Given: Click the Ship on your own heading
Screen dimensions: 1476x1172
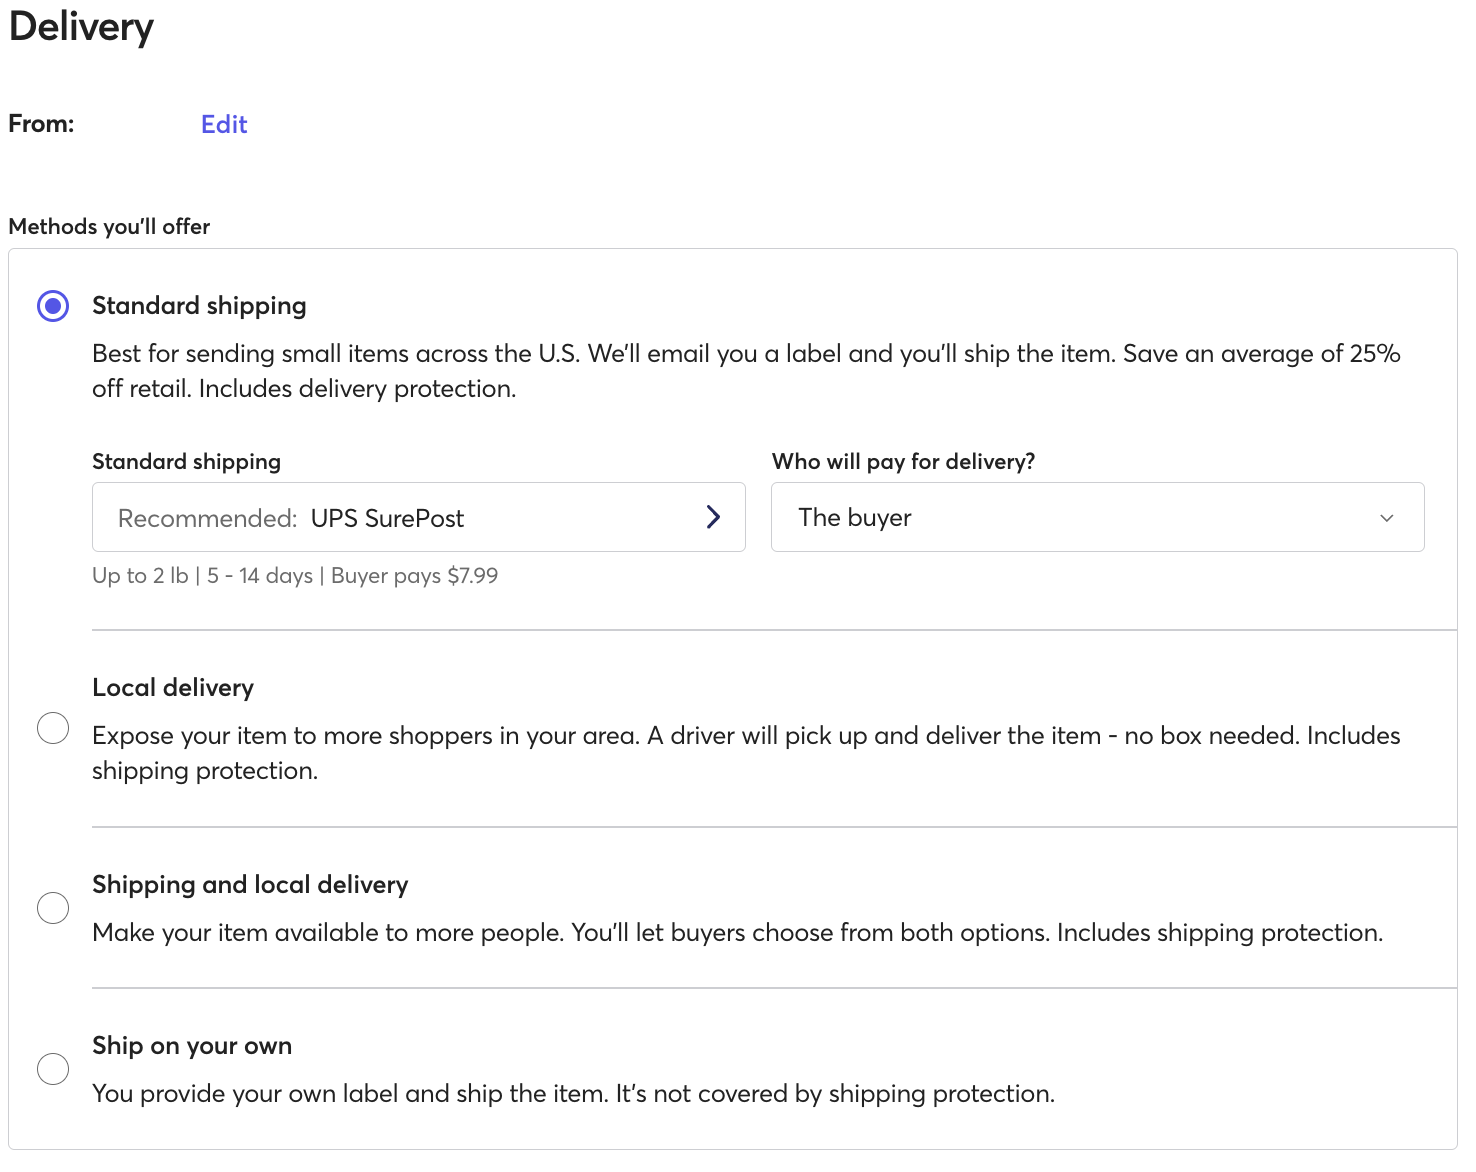Looking at the screenshot, I should 192,1046.
